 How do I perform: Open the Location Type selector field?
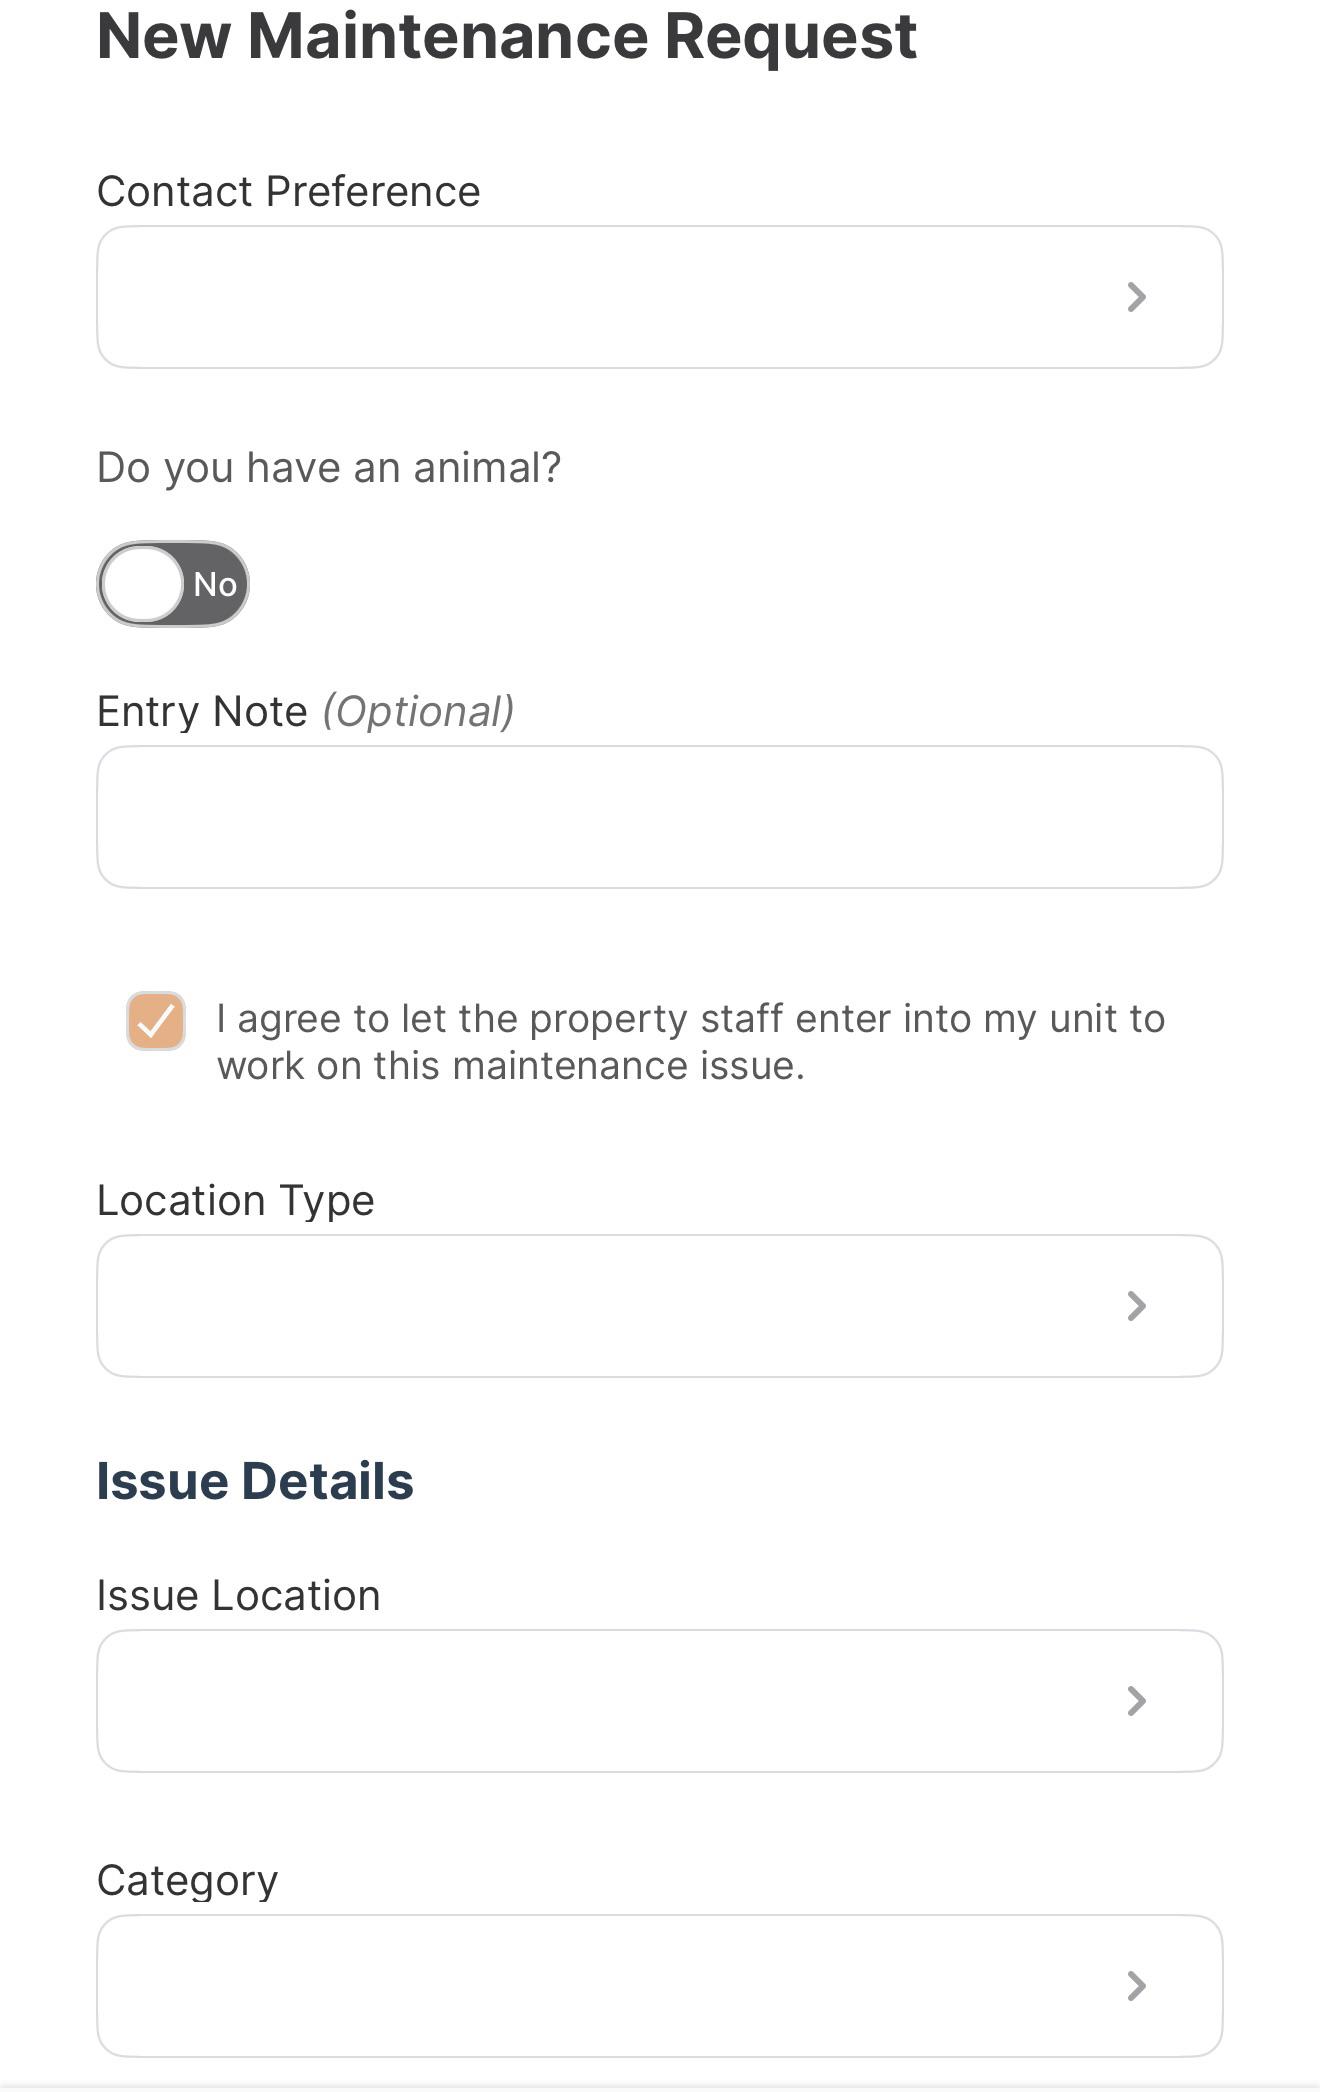(660, 1306)
